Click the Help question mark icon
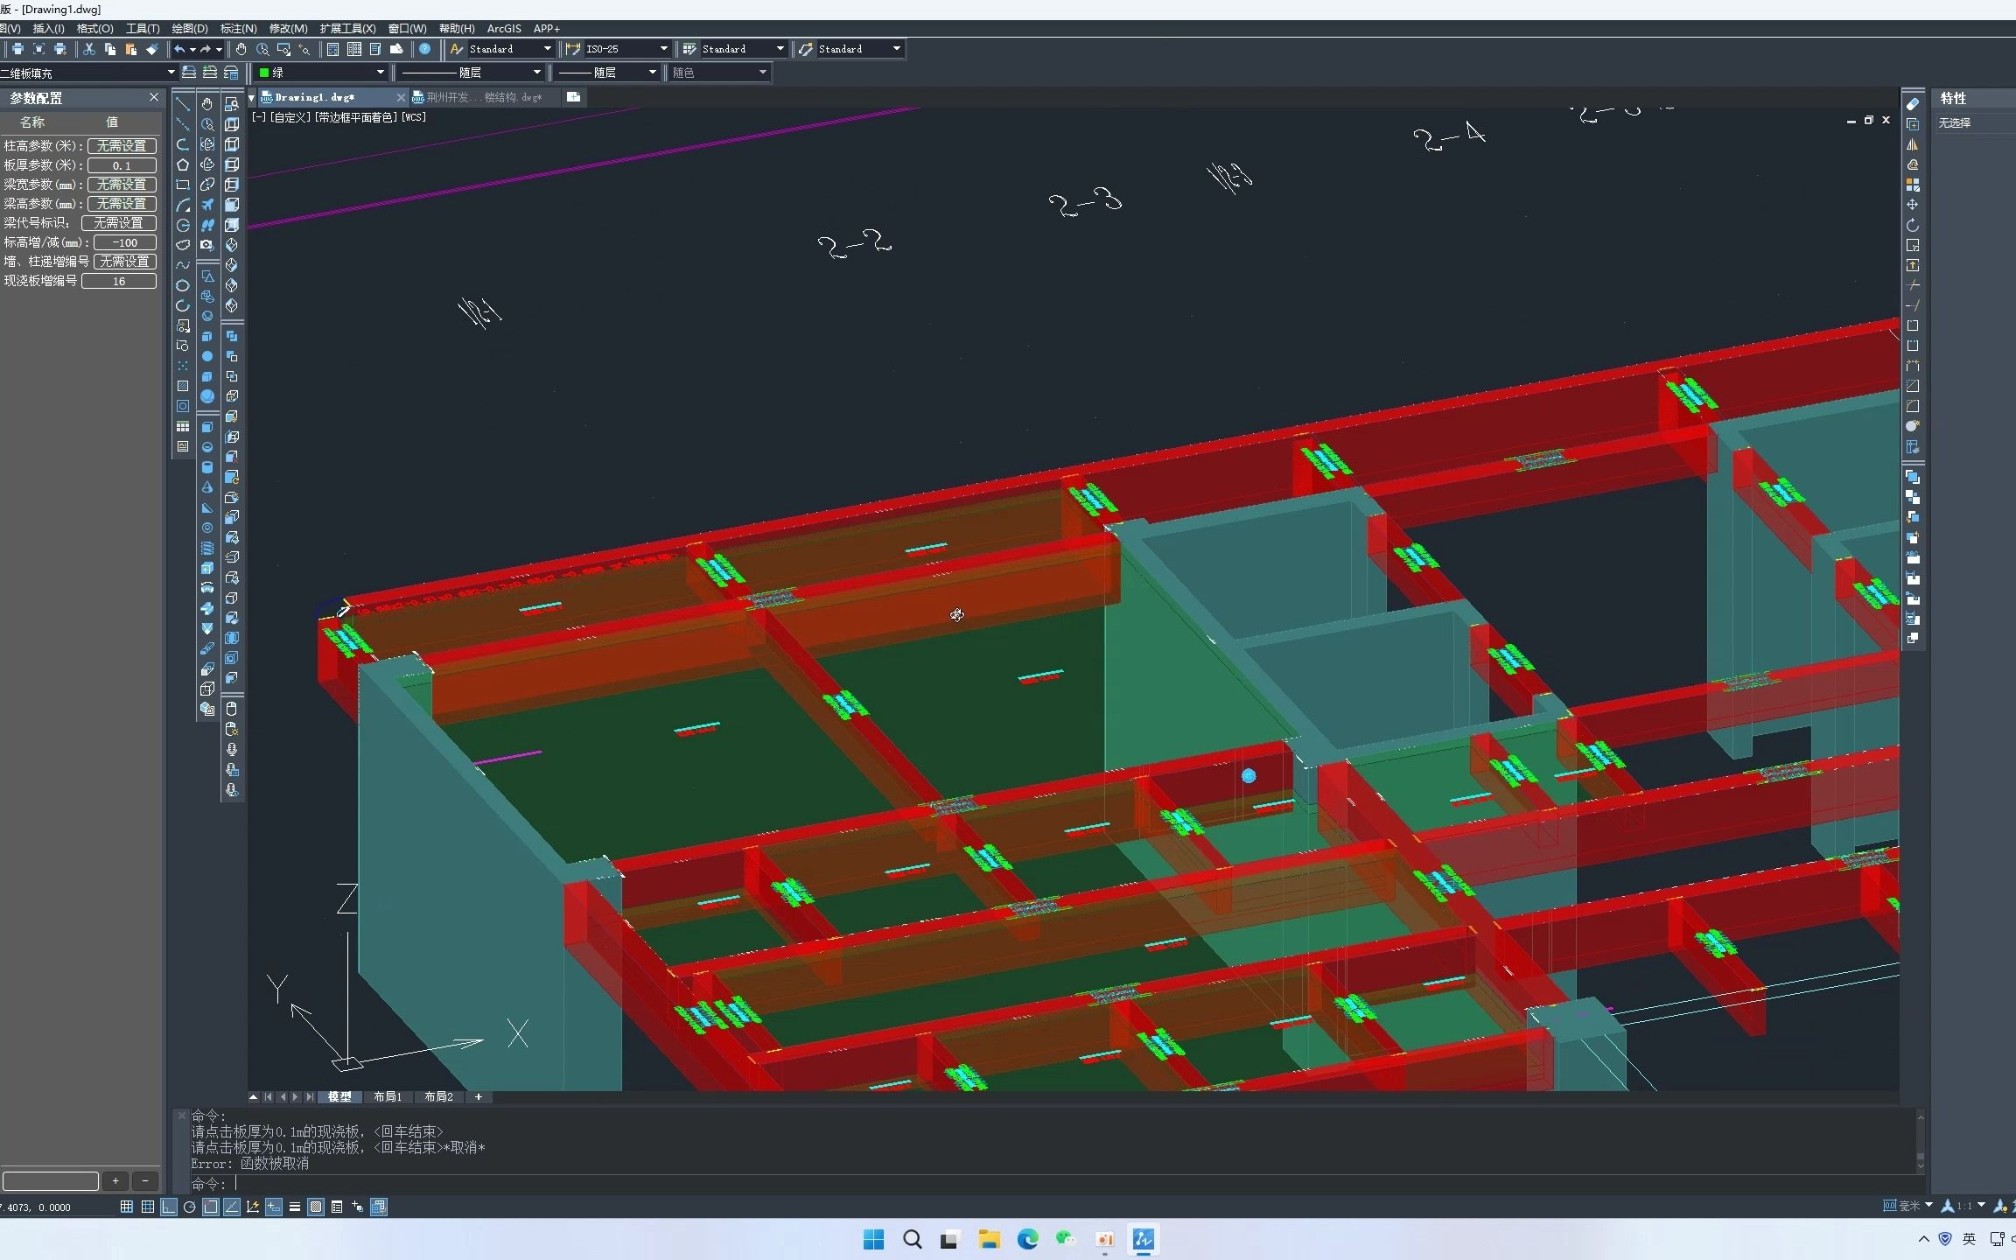 point(425,49)
